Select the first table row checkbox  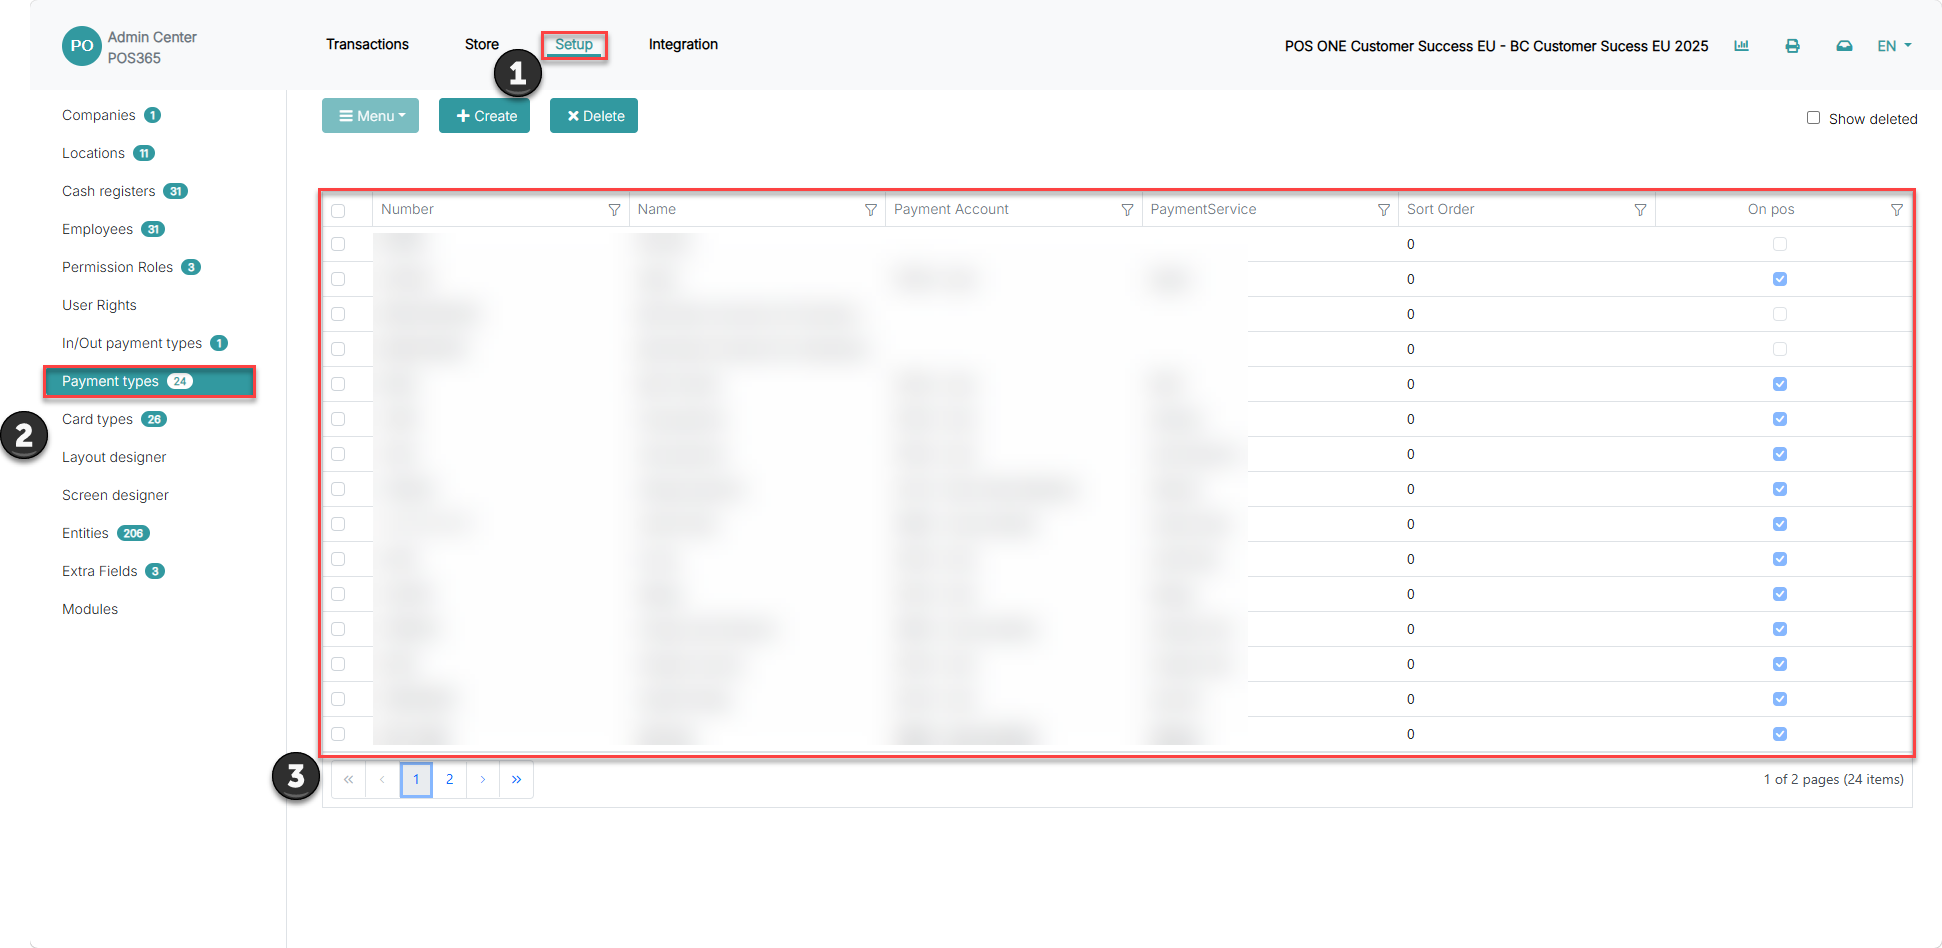pyautogui.click(x=338, y=244)
